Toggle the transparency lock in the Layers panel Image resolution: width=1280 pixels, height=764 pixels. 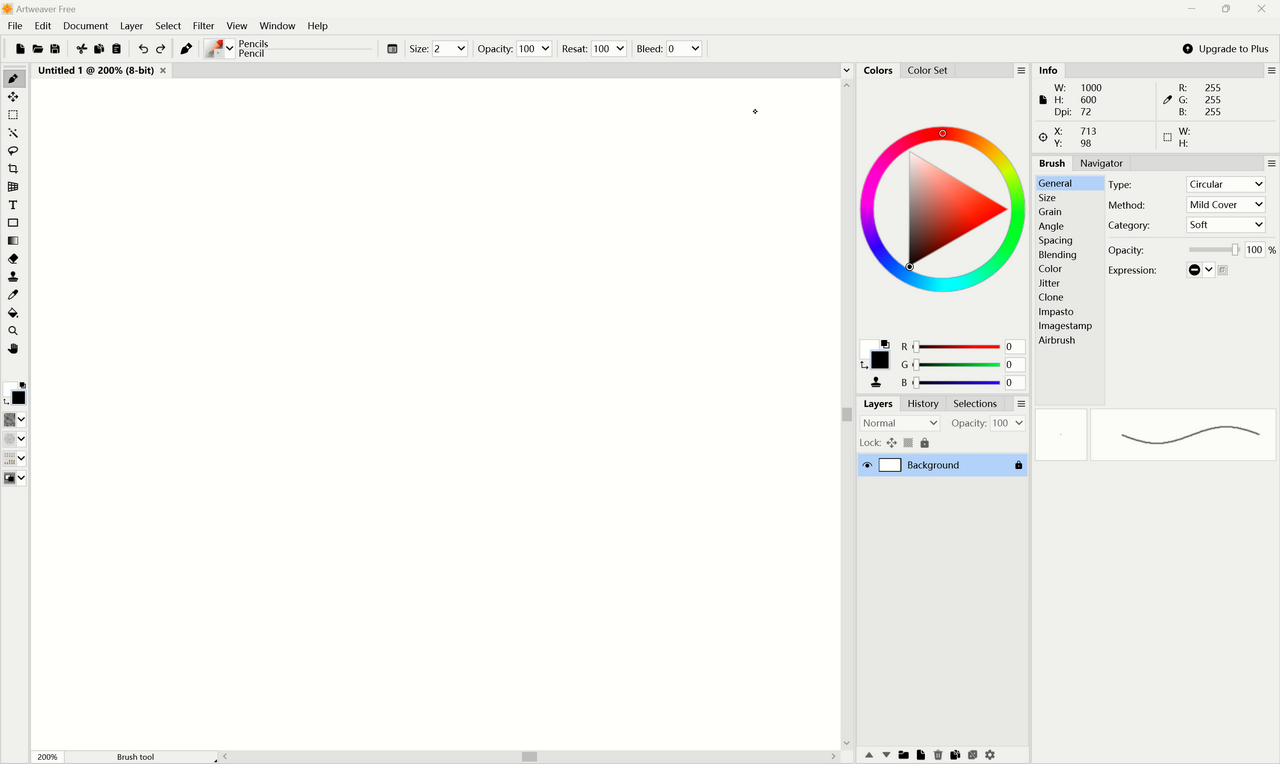coord(907,442)
